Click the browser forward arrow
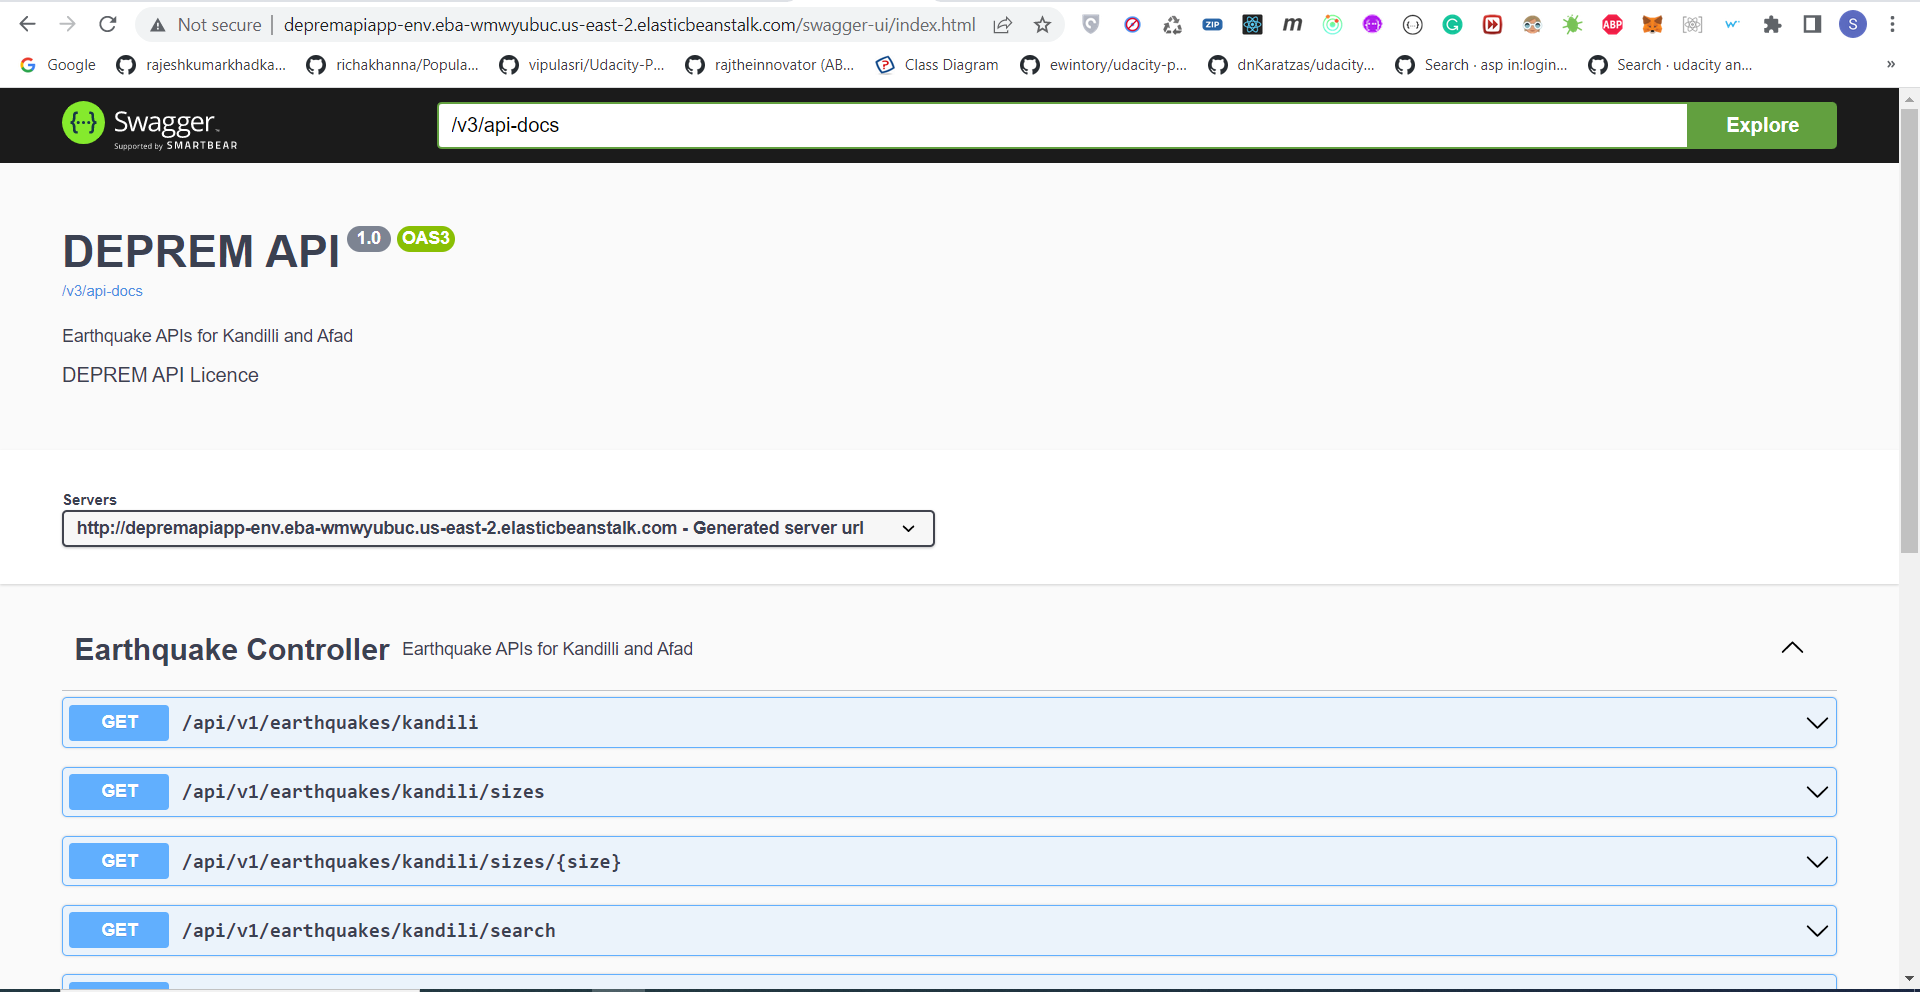1920x992 pixels. (x=68, y=24)
